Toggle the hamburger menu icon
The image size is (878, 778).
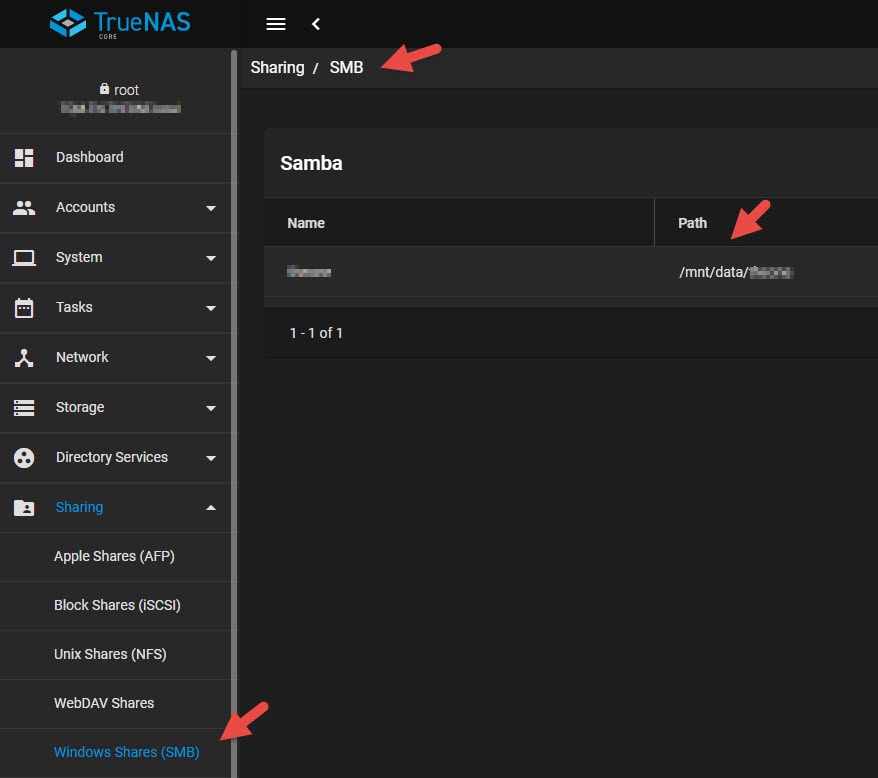(x=275, y=24)
